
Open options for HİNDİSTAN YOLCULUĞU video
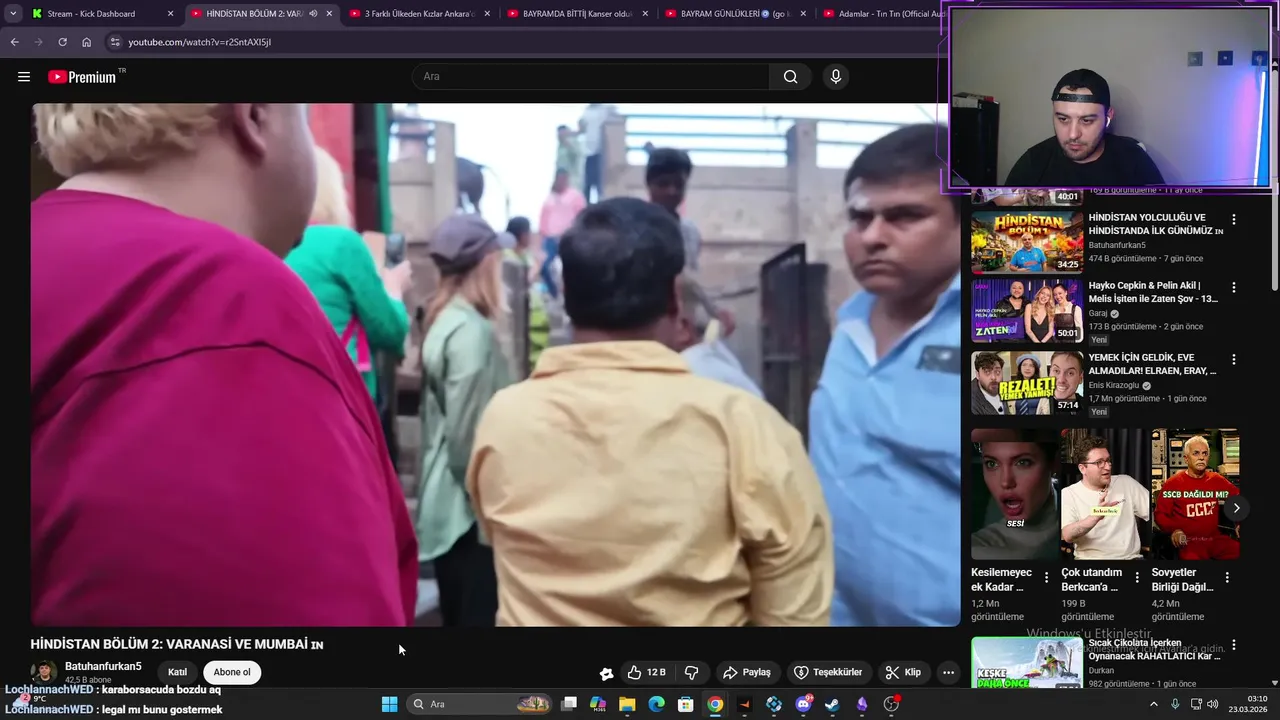1234,219
